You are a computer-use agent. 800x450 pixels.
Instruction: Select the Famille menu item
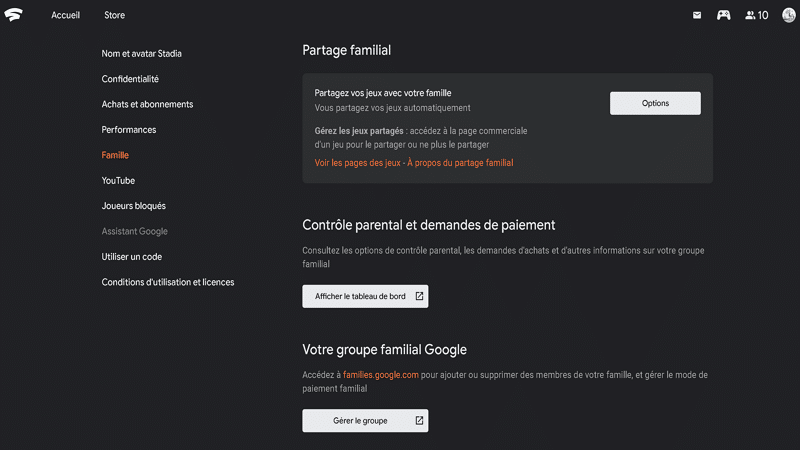pyautogui.click(x=115, y=155)
